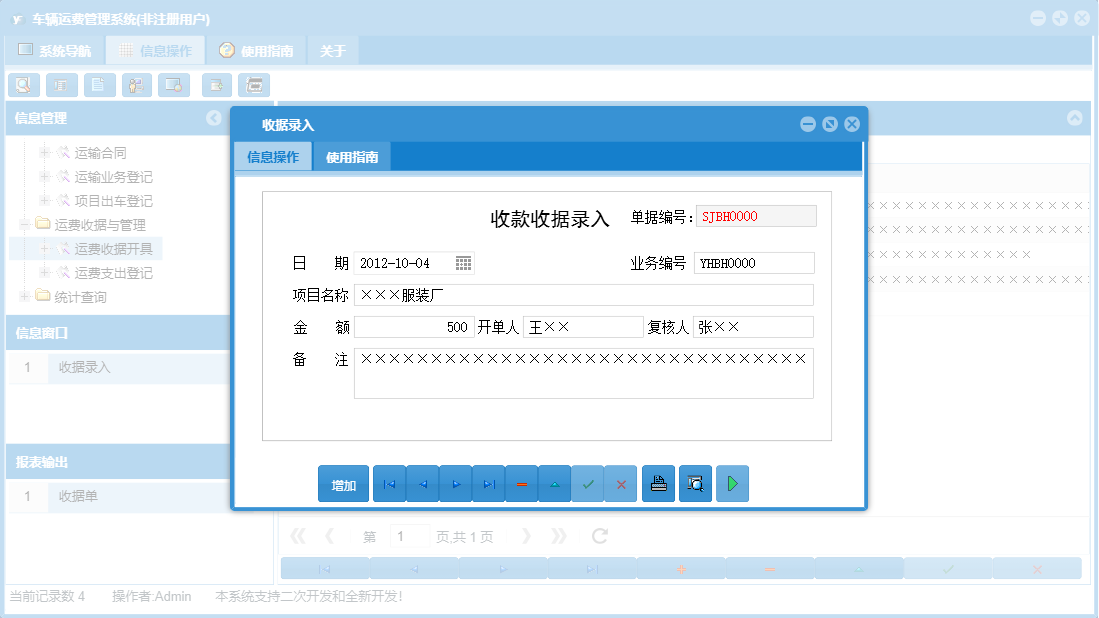Select the search magnifier icon in the toolbar

pos(23,85)
